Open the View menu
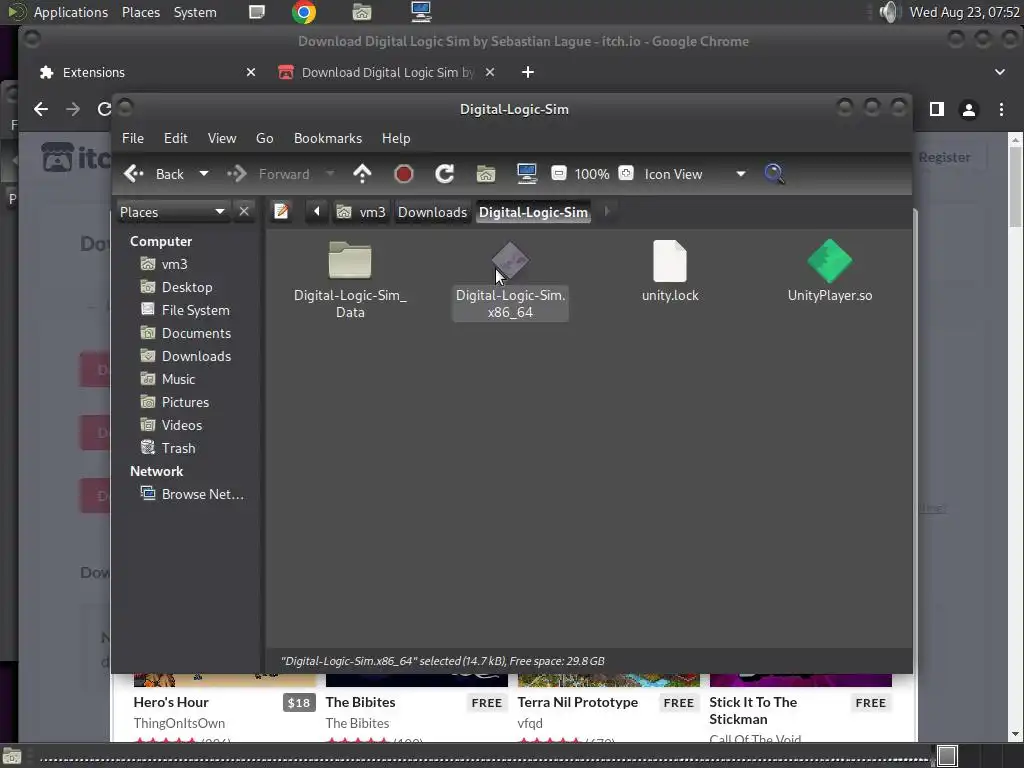This screenshot has width=1024, height=768. click(x=222, y=138)
